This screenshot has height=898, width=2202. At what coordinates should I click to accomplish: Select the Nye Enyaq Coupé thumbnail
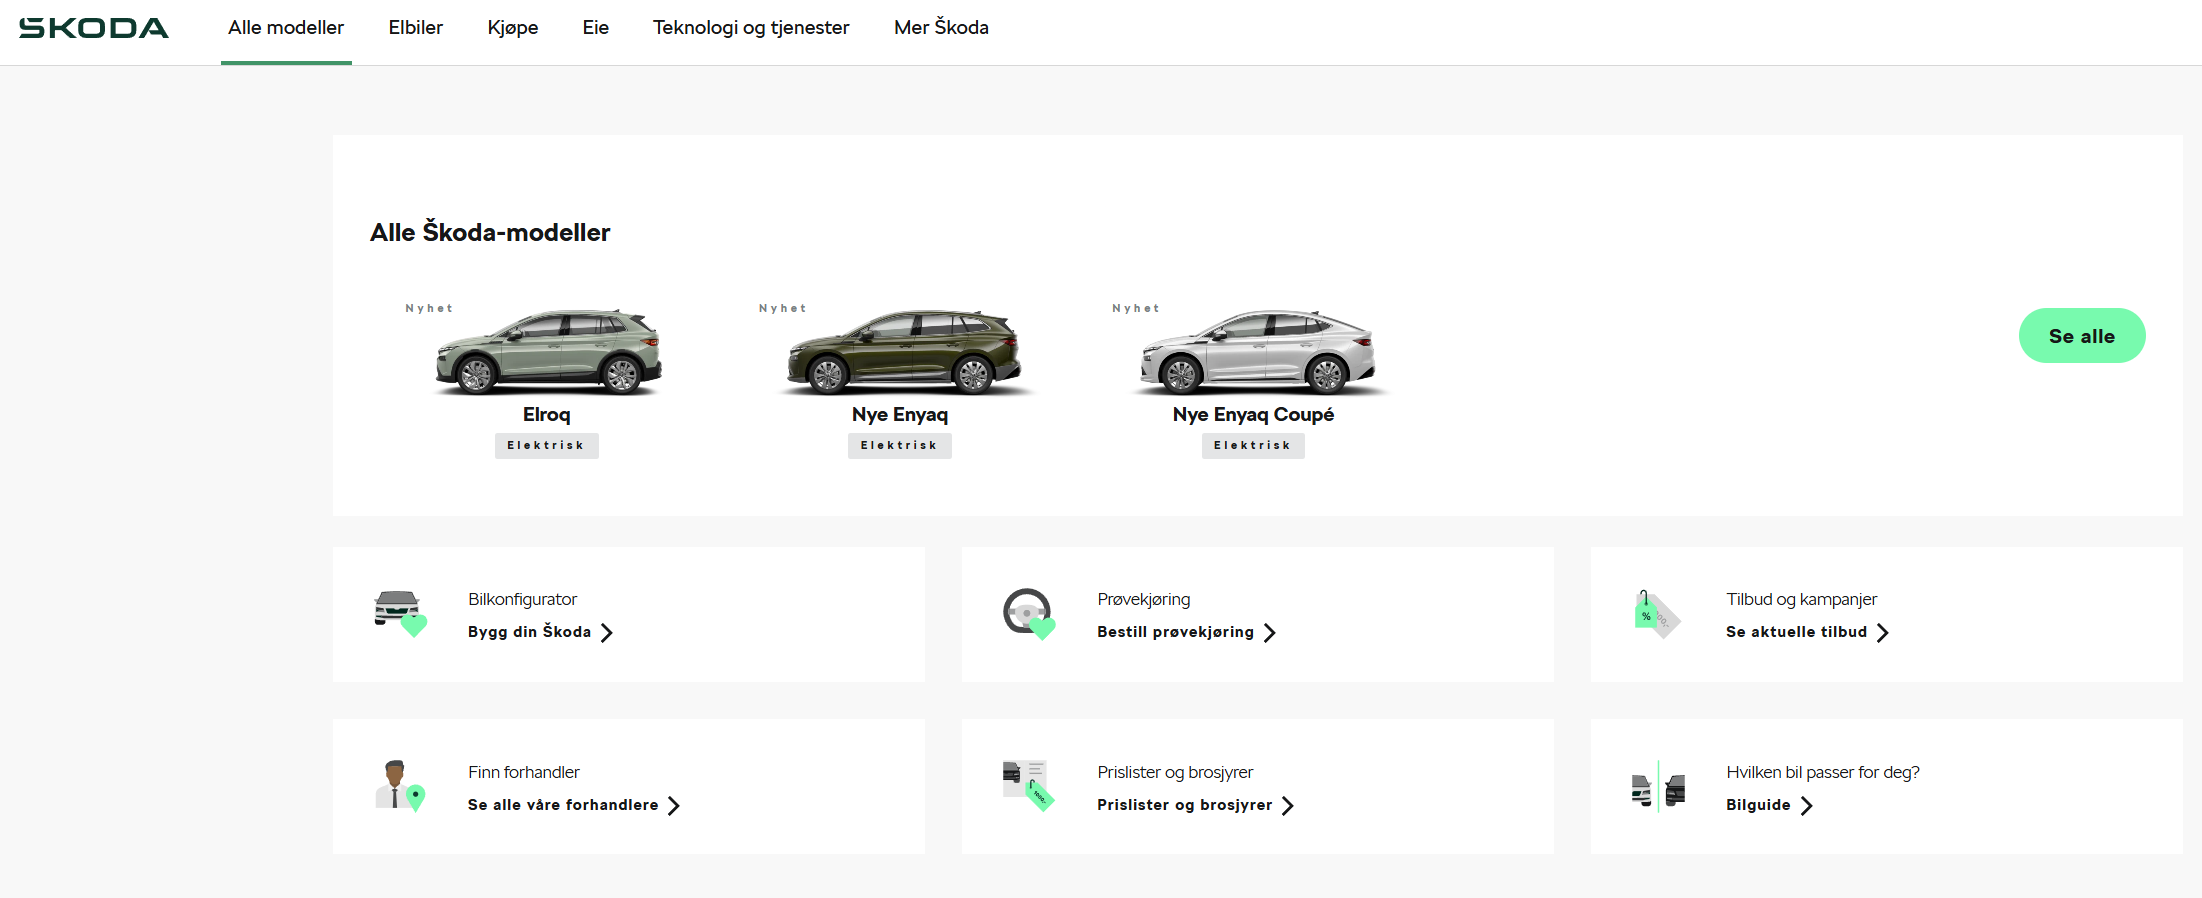(1256, 352)
